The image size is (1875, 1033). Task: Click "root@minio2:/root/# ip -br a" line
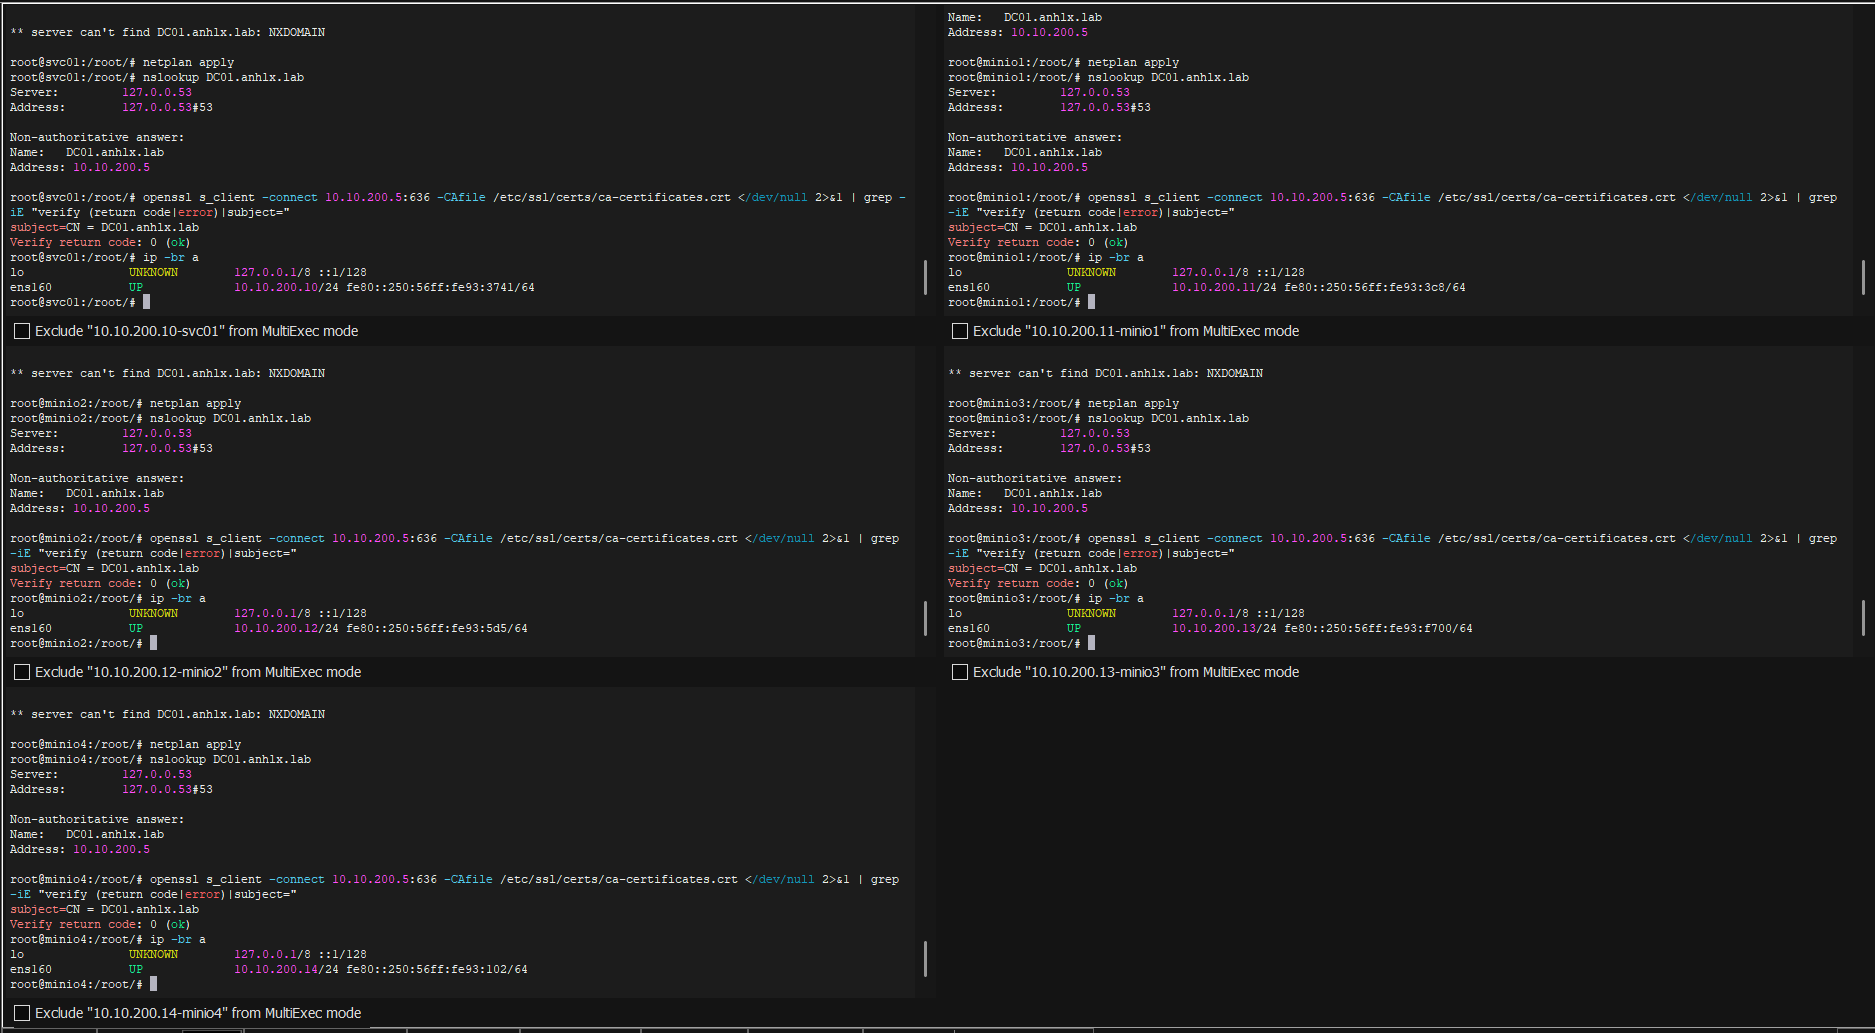(x=107, y=599)
